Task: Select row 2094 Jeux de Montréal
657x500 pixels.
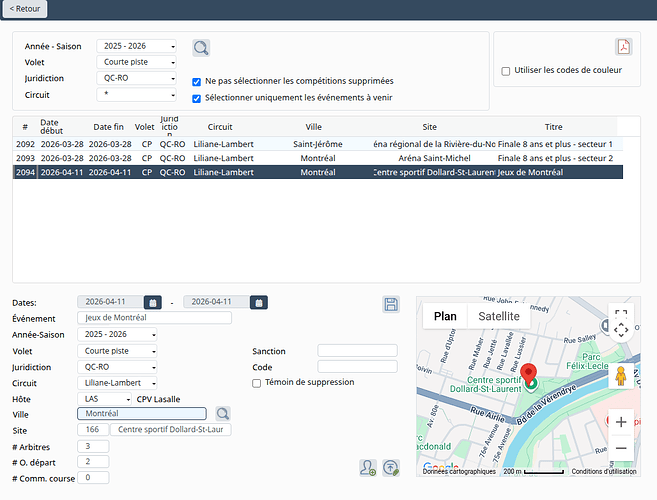Action: point(318,172)
